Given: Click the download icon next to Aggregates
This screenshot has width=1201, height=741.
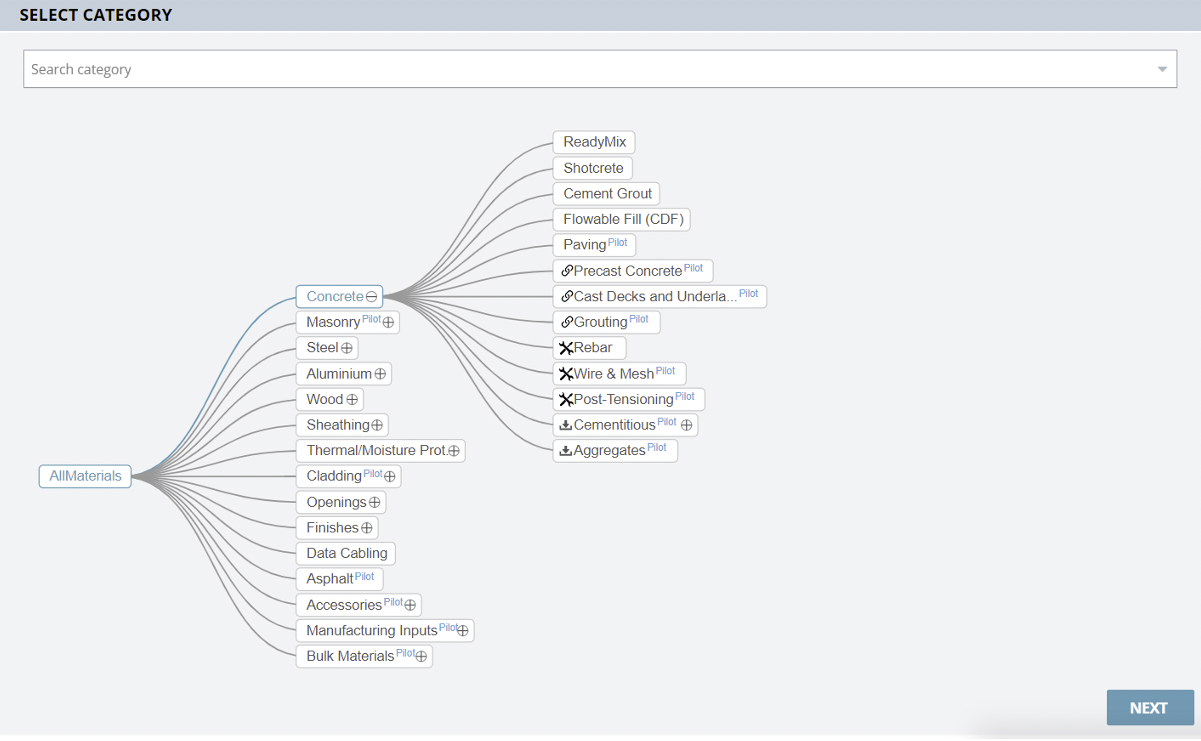Looking at the screenshot, I should click(x=566, y=451).
